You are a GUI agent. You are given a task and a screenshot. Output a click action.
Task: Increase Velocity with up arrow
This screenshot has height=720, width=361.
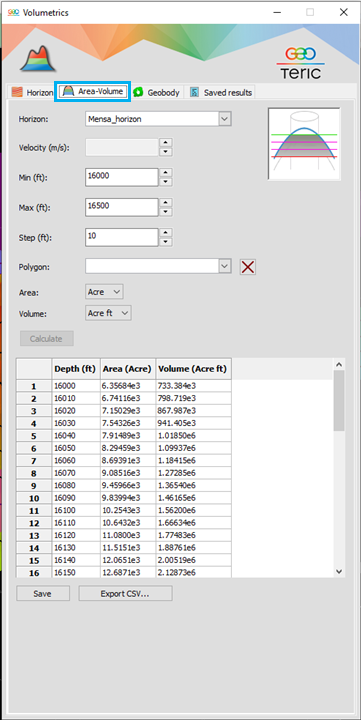pyautogui.click(x=166, y=143)
